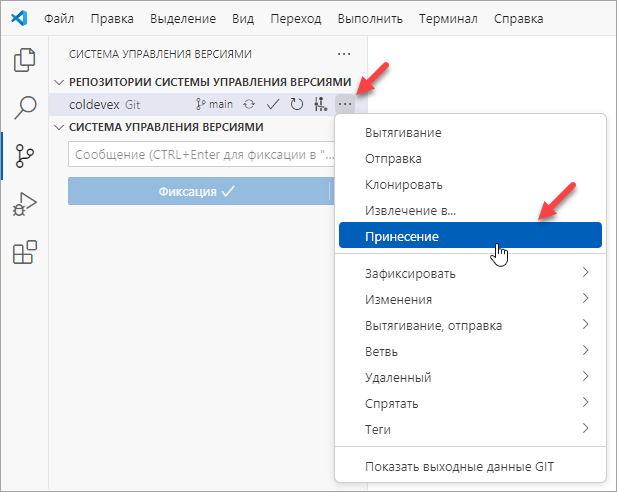Expand the «Зафиксировать» submenu
617x492 pixels.
point(470,274)
